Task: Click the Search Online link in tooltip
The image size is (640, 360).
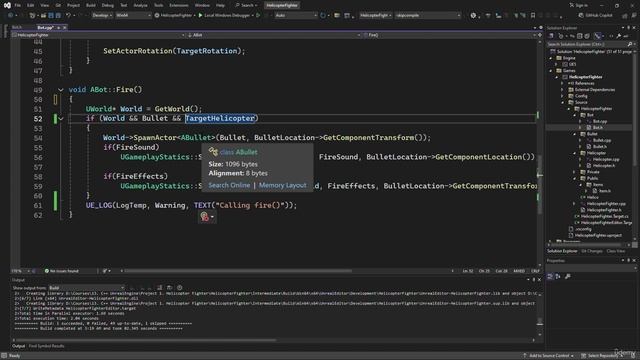Action: click(229, 185)
